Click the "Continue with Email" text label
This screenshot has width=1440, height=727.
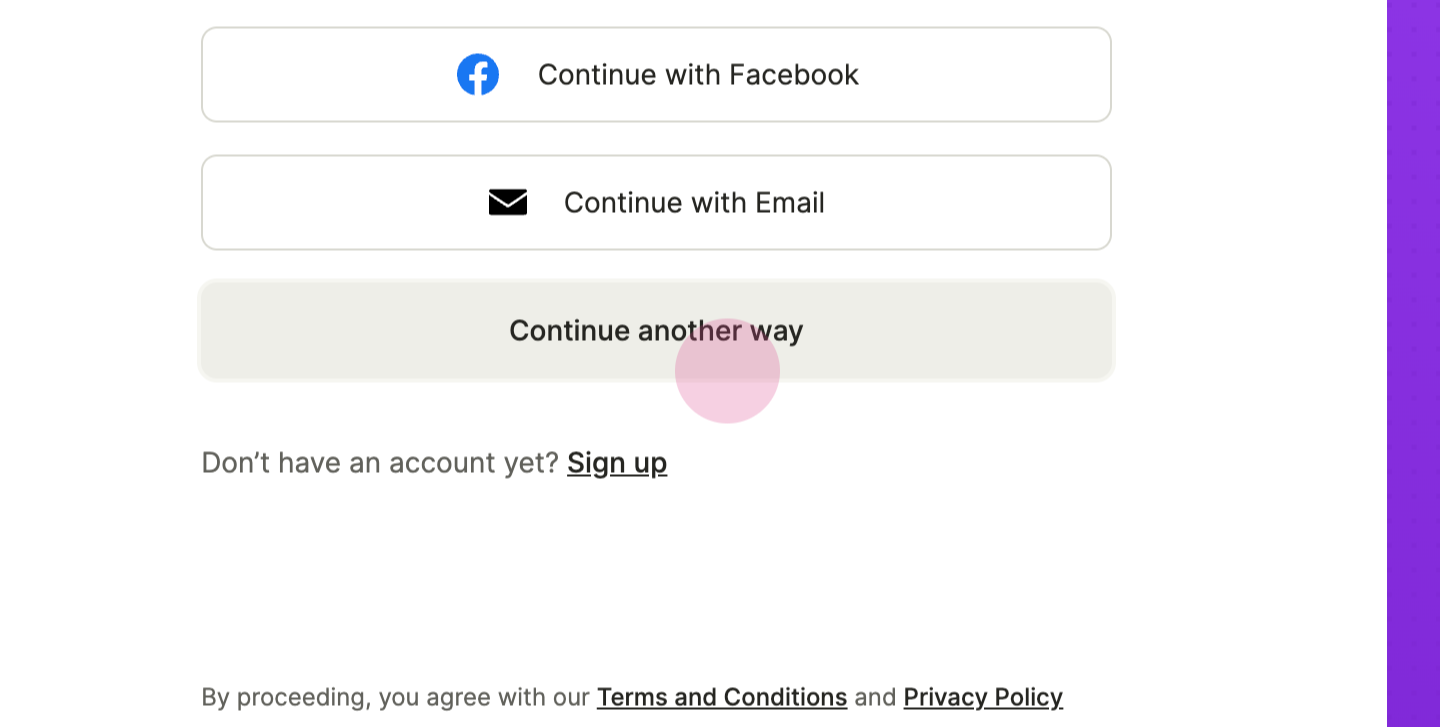(694, 203)
